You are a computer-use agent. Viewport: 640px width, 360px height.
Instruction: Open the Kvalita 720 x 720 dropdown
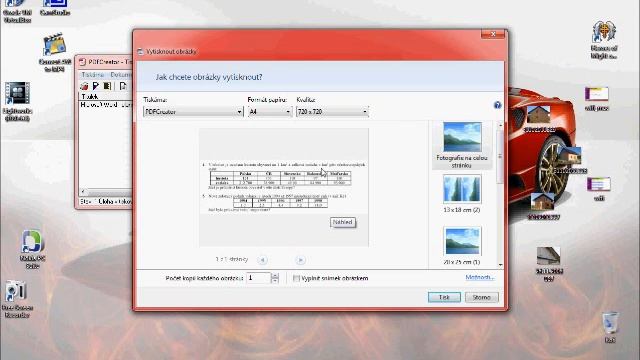(332, 111)
